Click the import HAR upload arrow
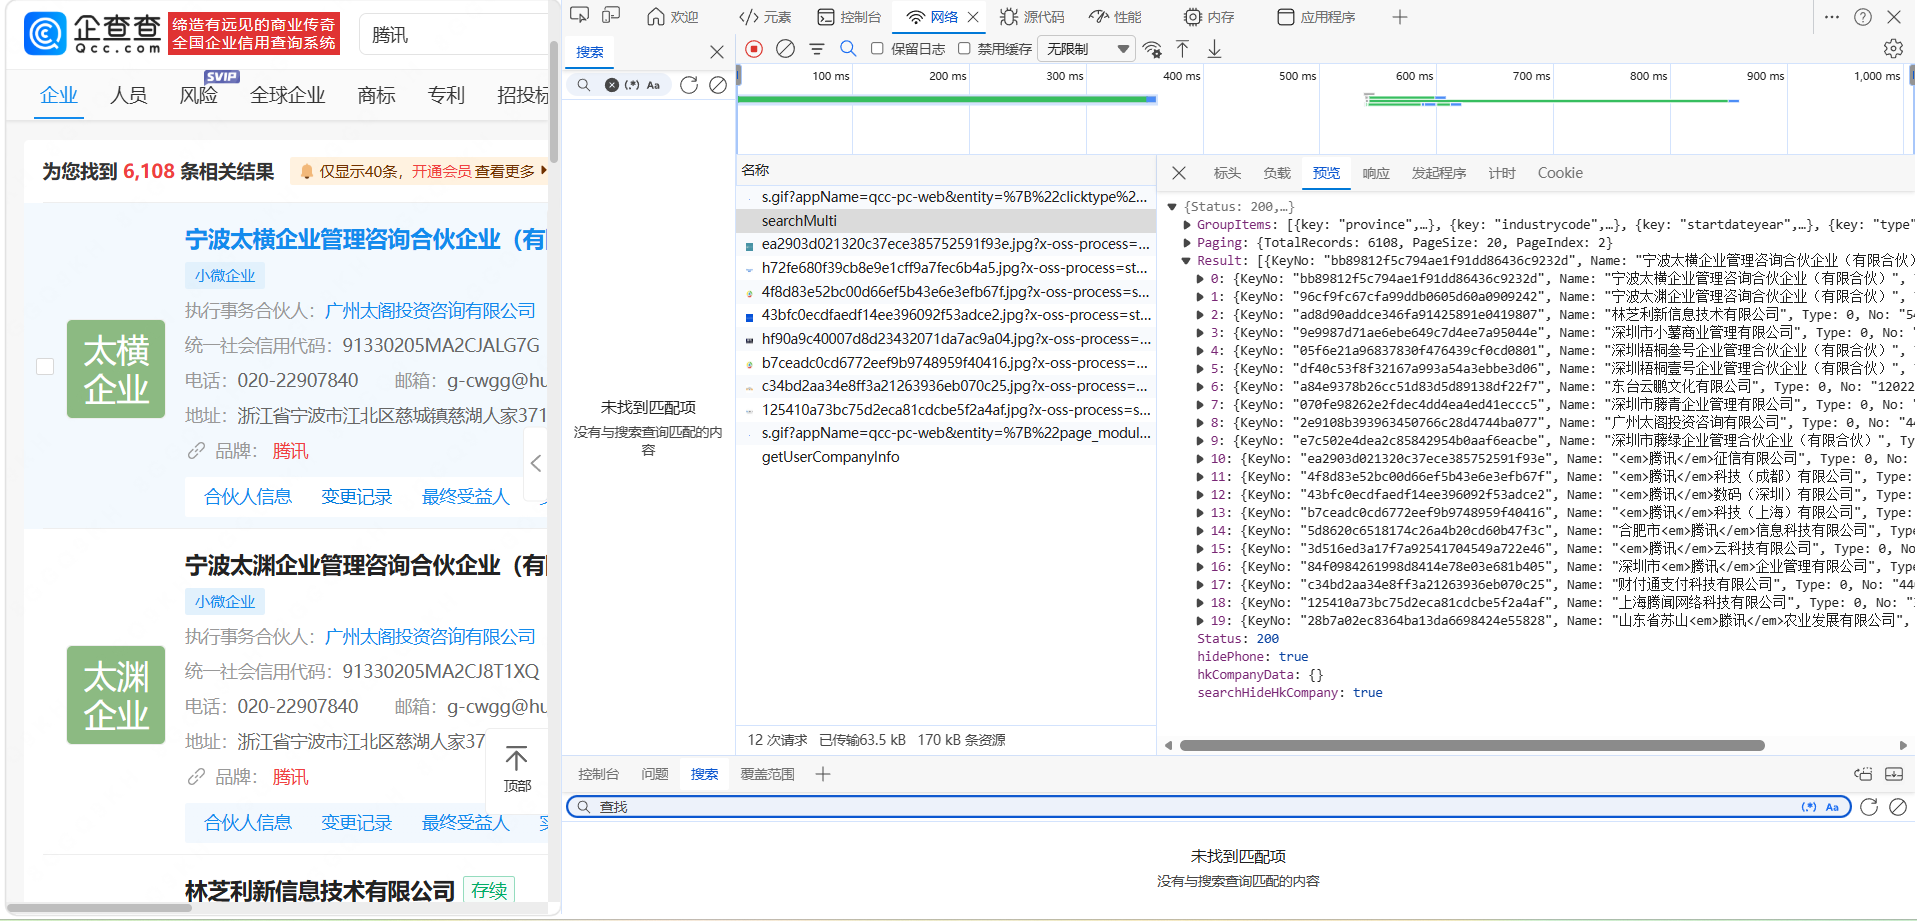Image resolution: width=1917 pixels, height=921 pixels. pyautogui.click(x=1183, y=49)
